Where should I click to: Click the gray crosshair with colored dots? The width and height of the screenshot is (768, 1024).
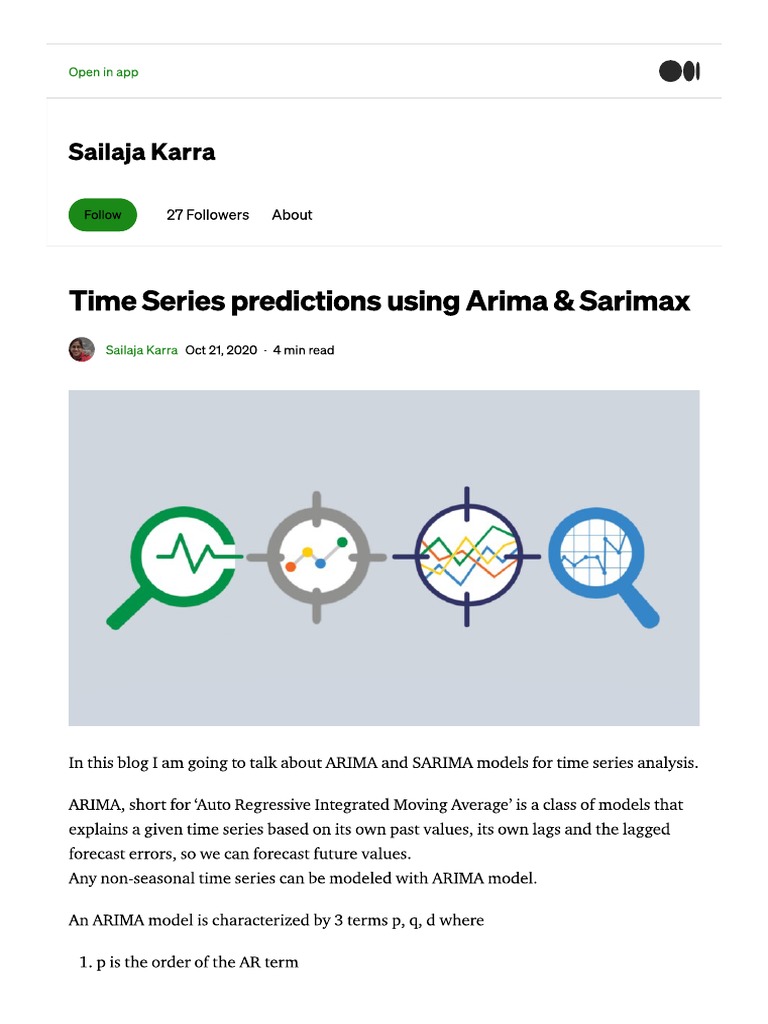click(317, 557)
